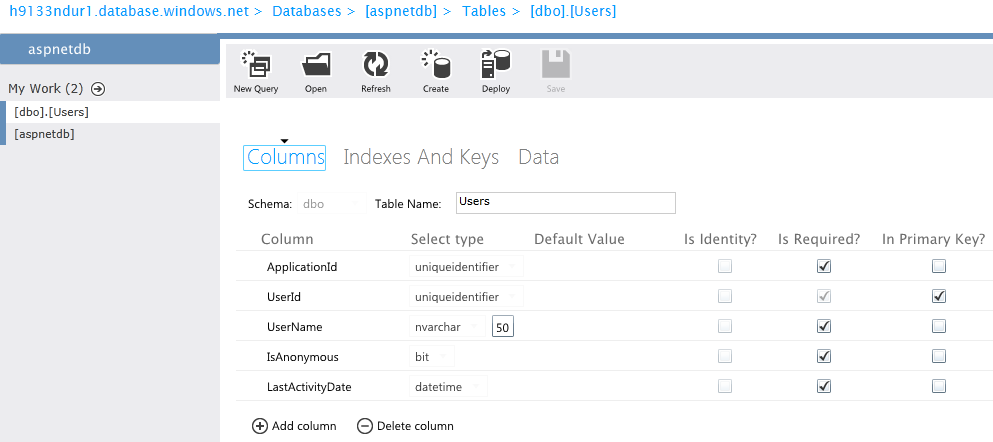The image size is (993, 442).
Task: Click the My Work arrow icon
Action: click(98, 89)
